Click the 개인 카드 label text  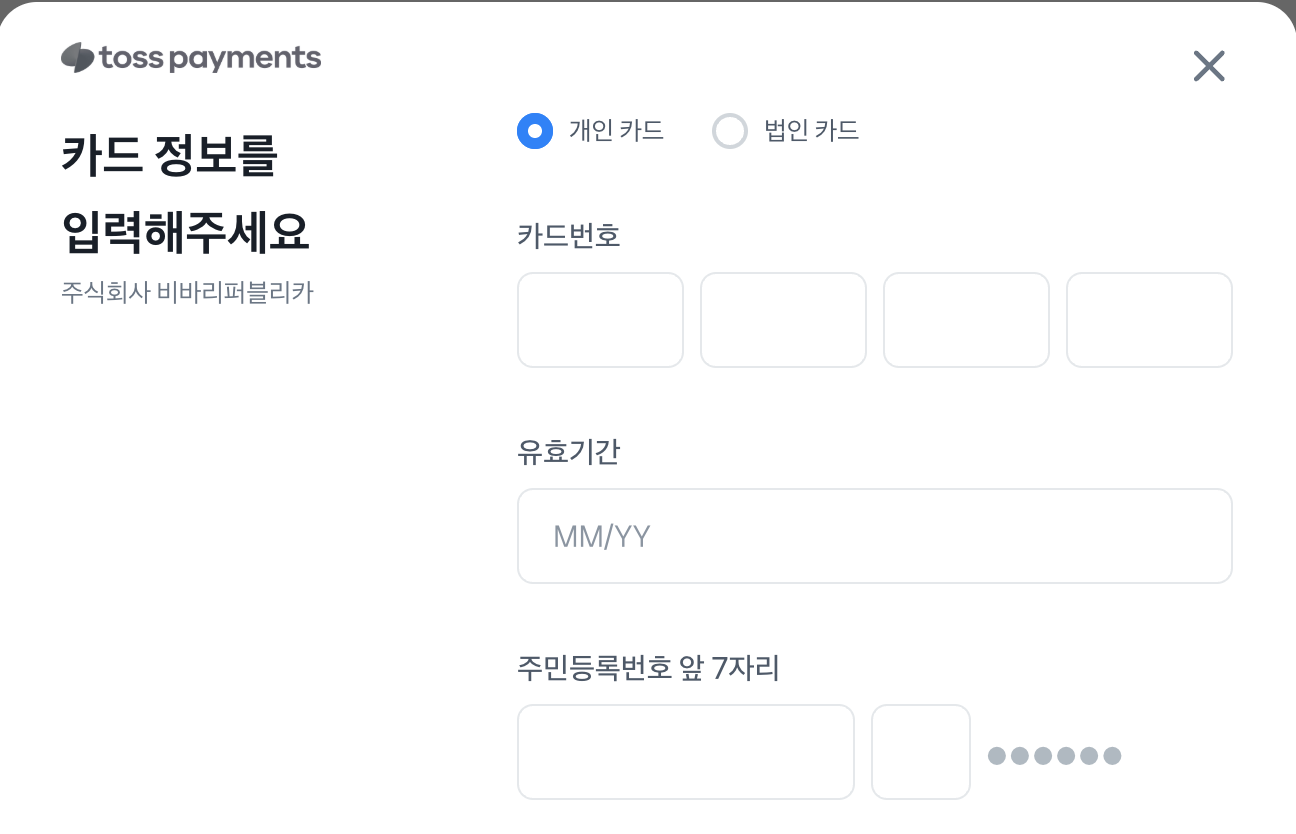[616, 131]
